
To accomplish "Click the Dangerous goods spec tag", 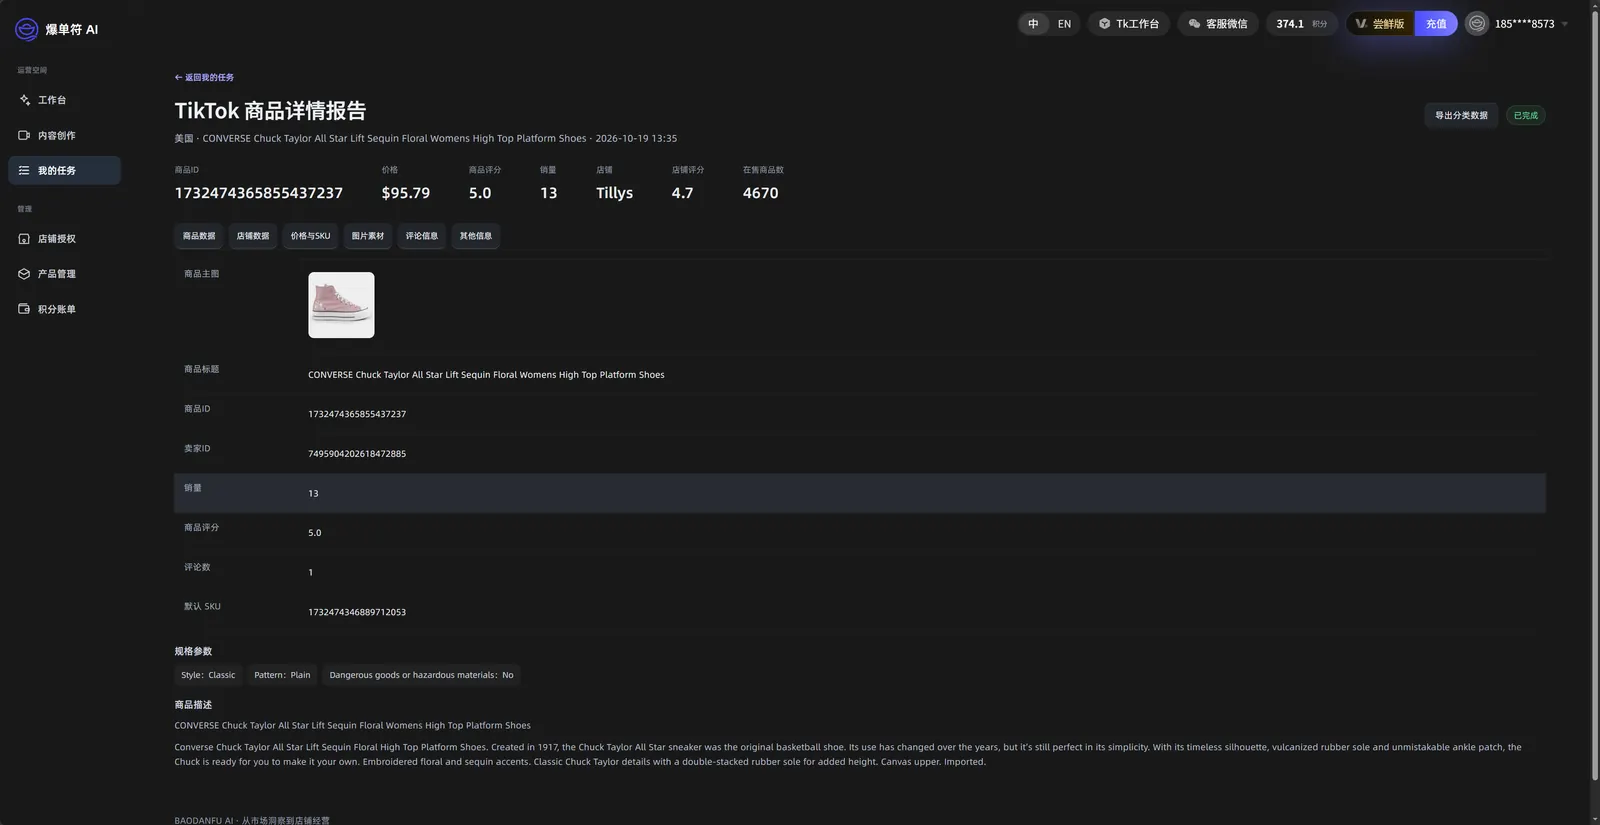I will [421, 675].
